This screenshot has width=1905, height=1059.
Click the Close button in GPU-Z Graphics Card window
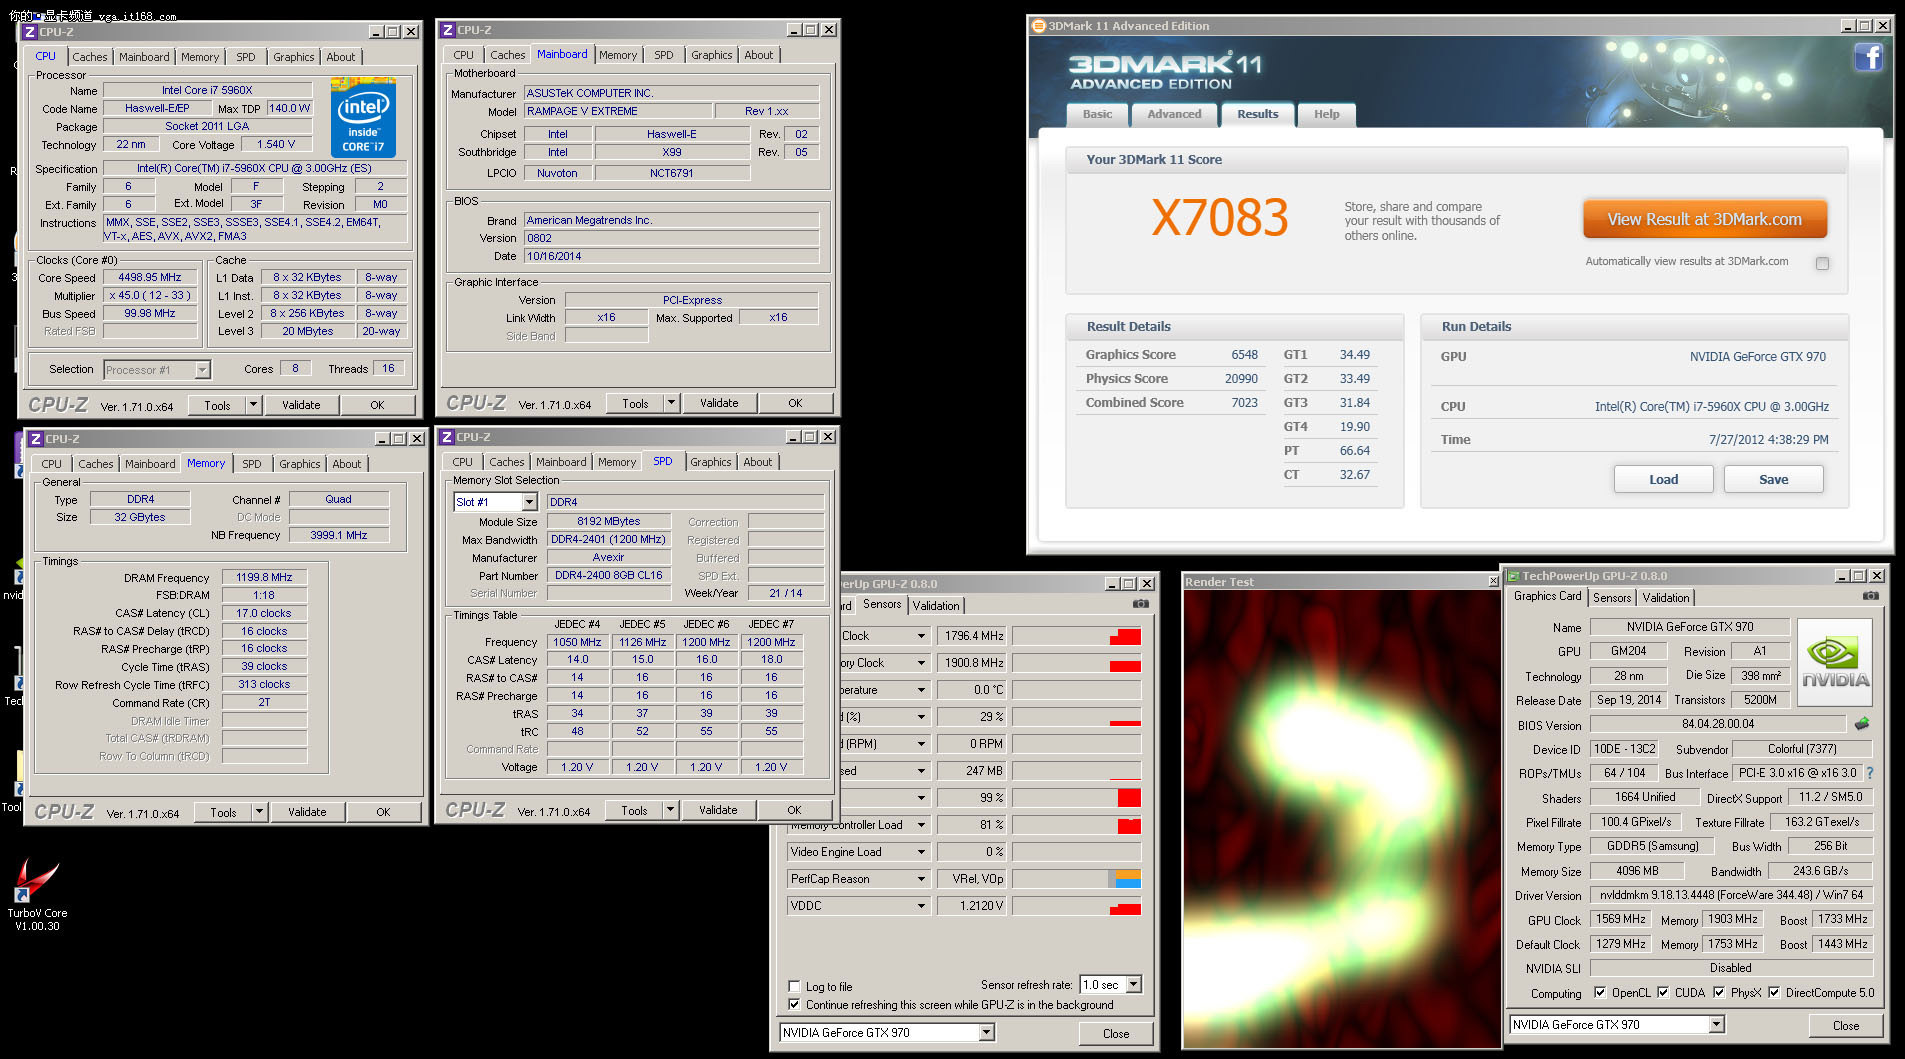pyautogui.click(x=1846, y=1026)
